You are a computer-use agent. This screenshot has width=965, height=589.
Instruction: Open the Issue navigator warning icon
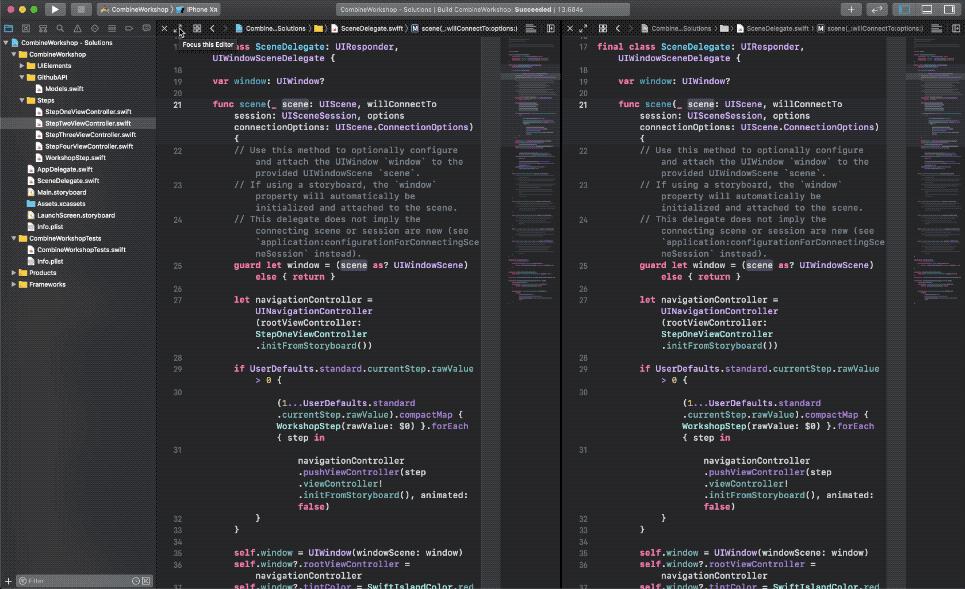[76, 28]
